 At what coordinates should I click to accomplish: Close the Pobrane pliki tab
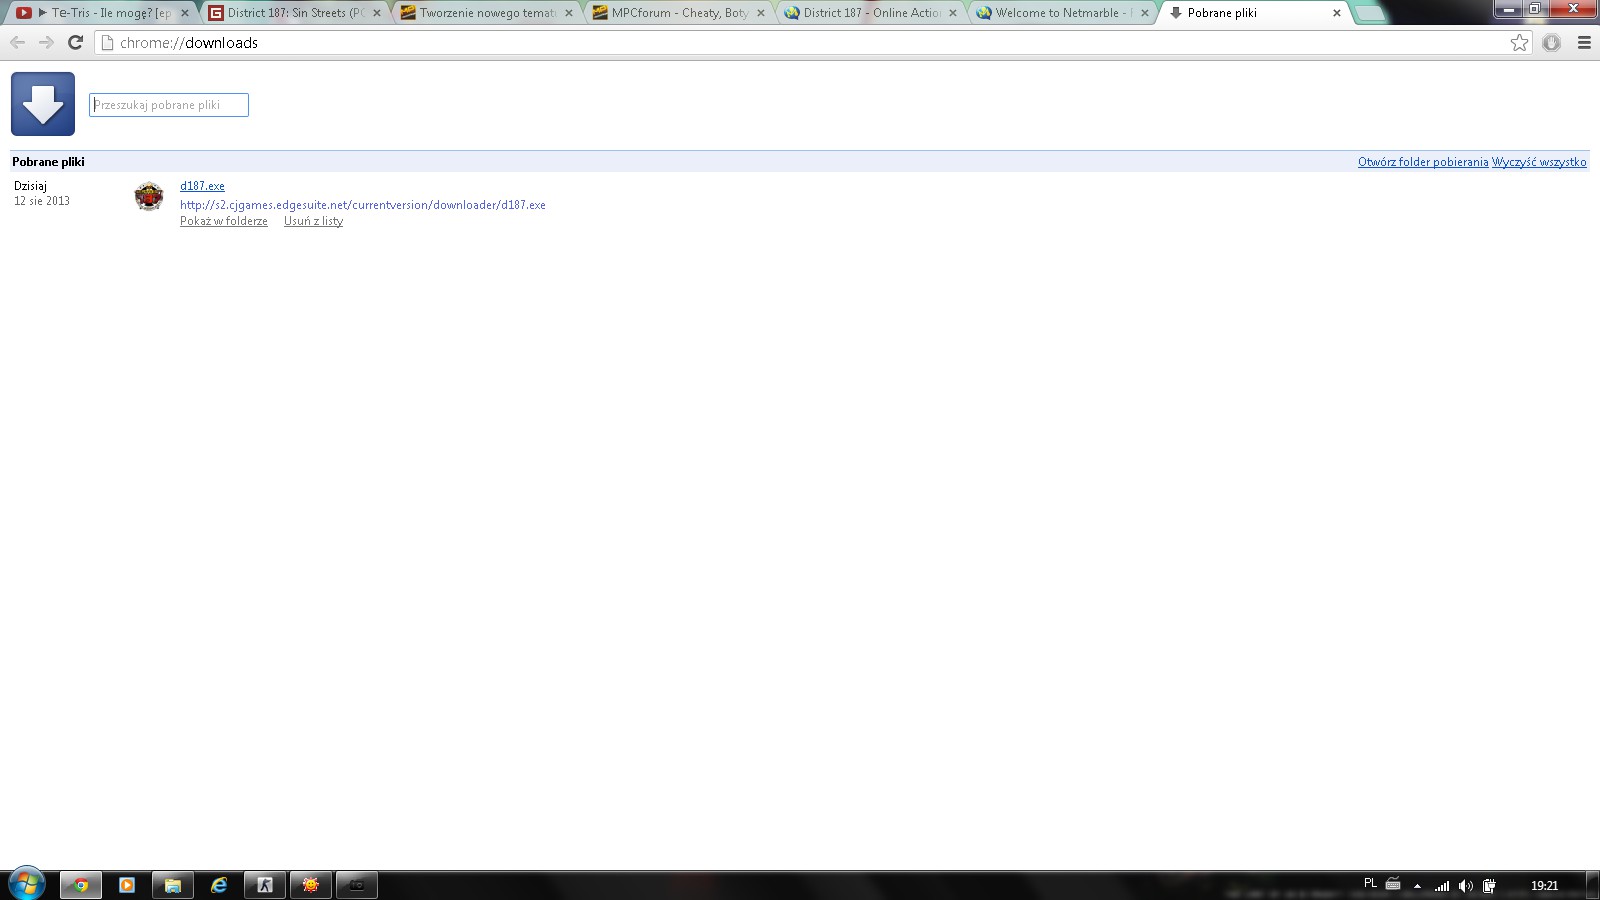coord(1337,13)
